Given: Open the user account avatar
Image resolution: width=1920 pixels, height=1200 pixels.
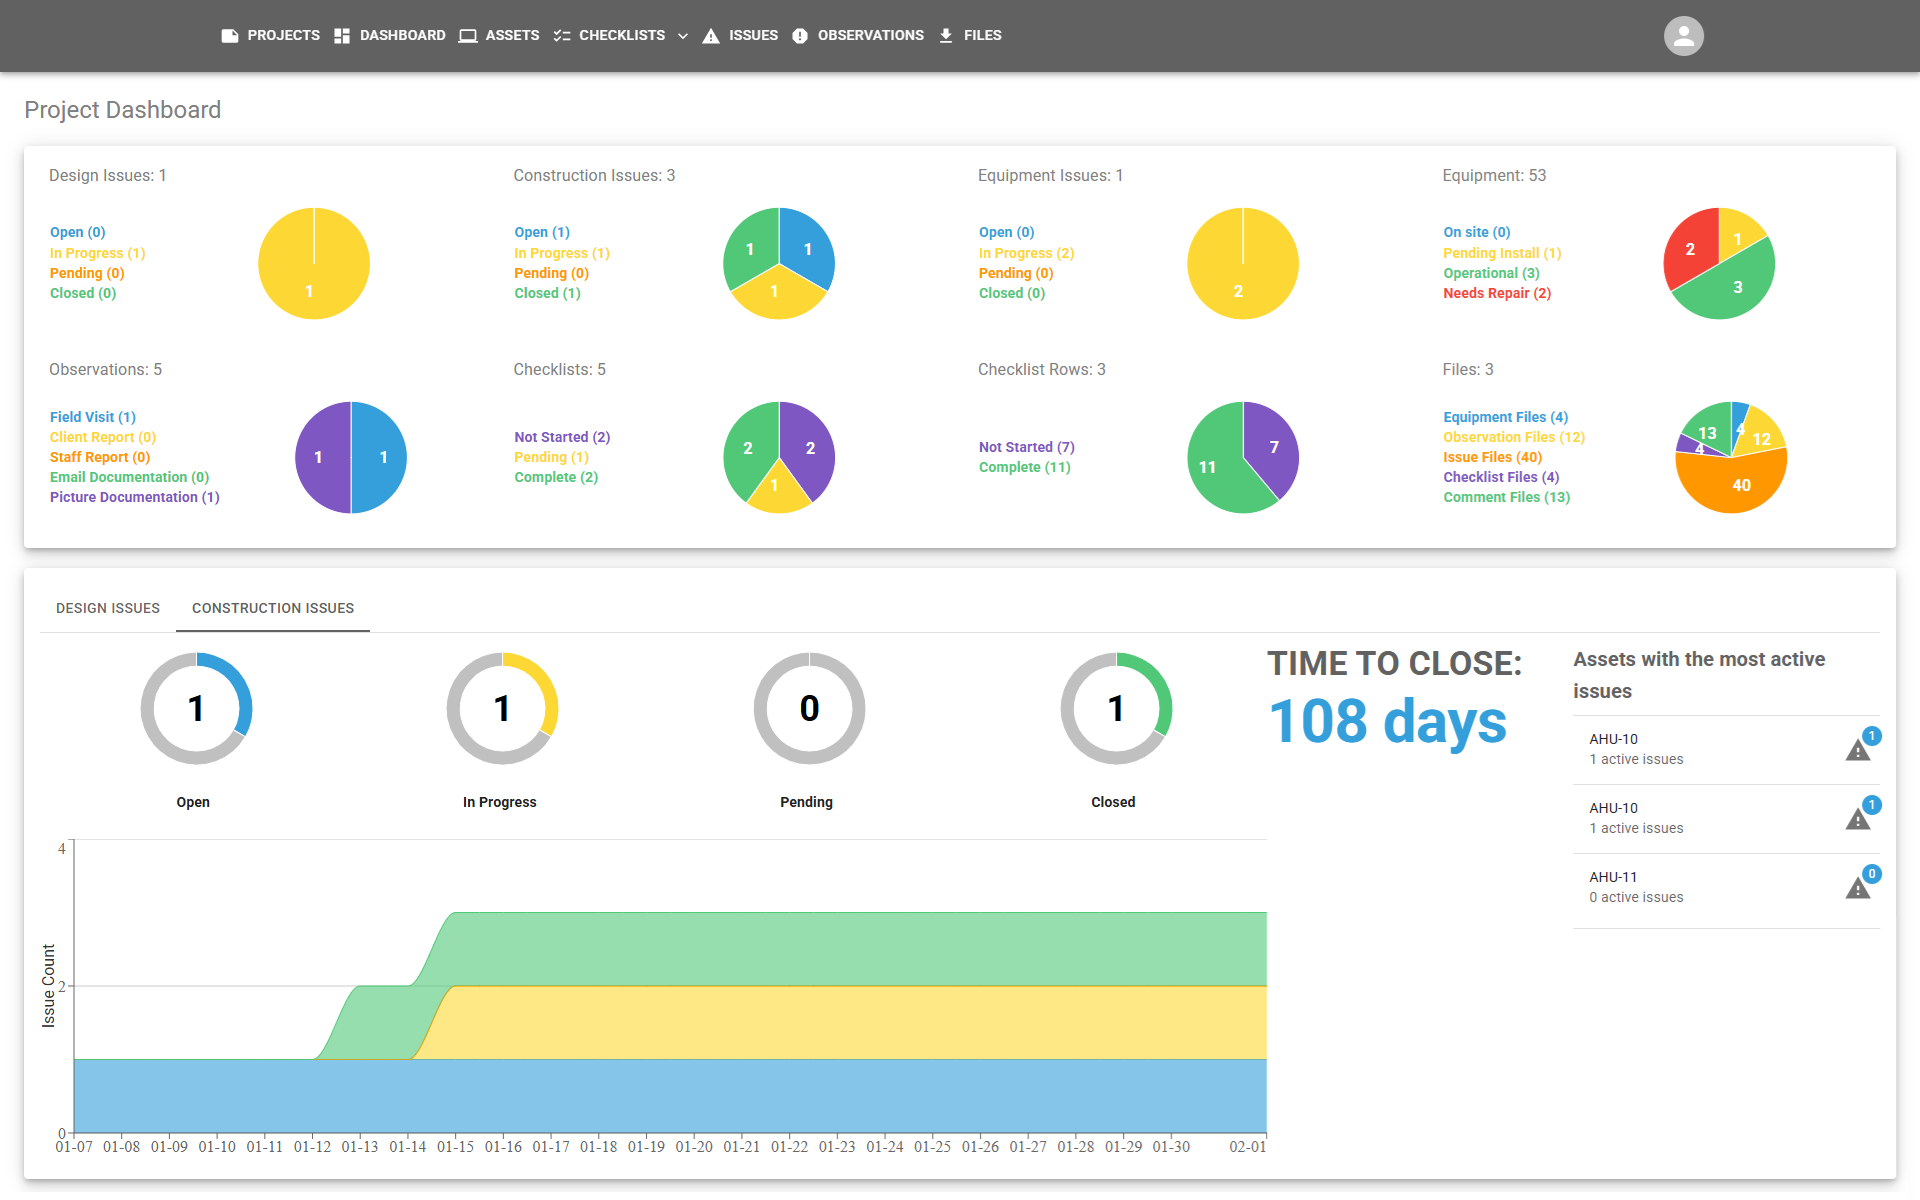Looking at the screenshot, I should click(1683, 36).
